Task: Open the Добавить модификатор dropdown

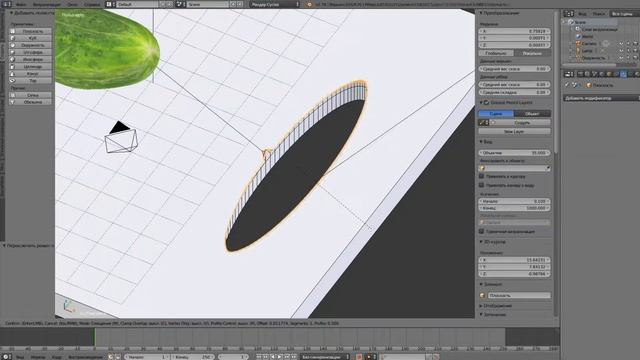Action: click(x=602, y=98)
